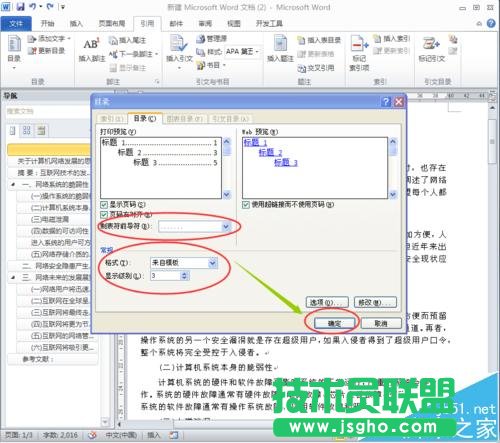Click the navigation search document field

point(47,111)
